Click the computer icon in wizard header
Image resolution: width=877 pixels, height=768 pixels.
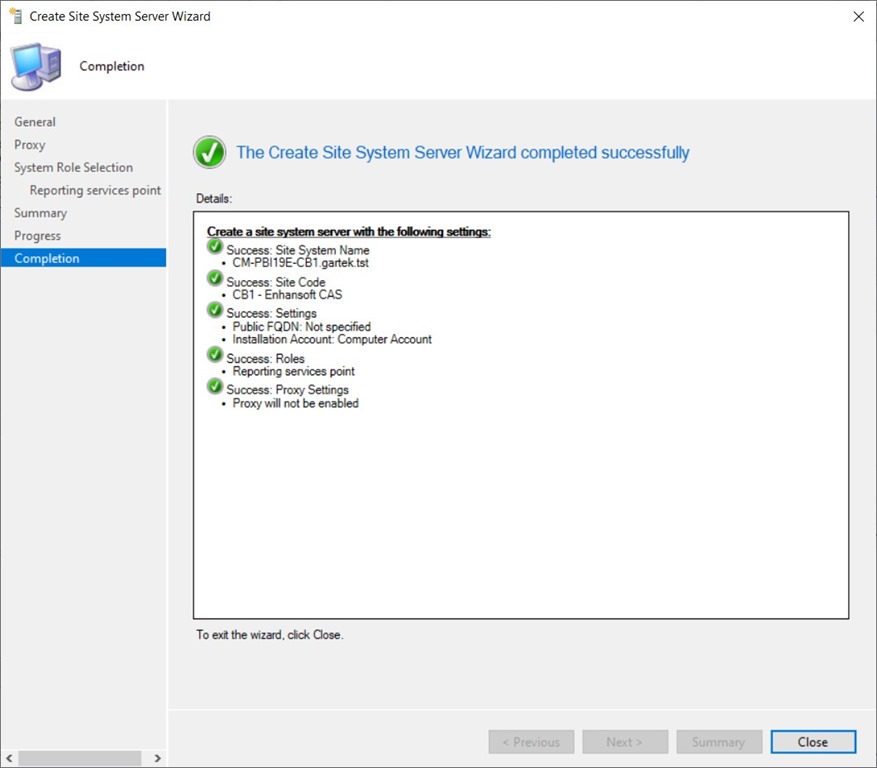click(36, 67)
